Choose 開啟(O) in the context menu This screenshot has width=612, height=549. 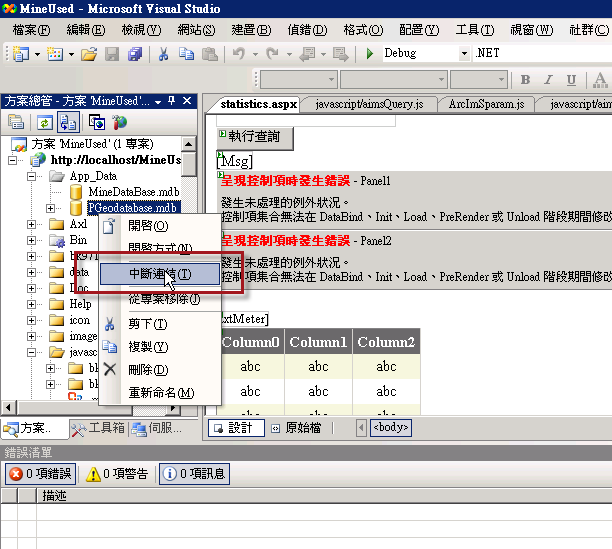point(160,226)
